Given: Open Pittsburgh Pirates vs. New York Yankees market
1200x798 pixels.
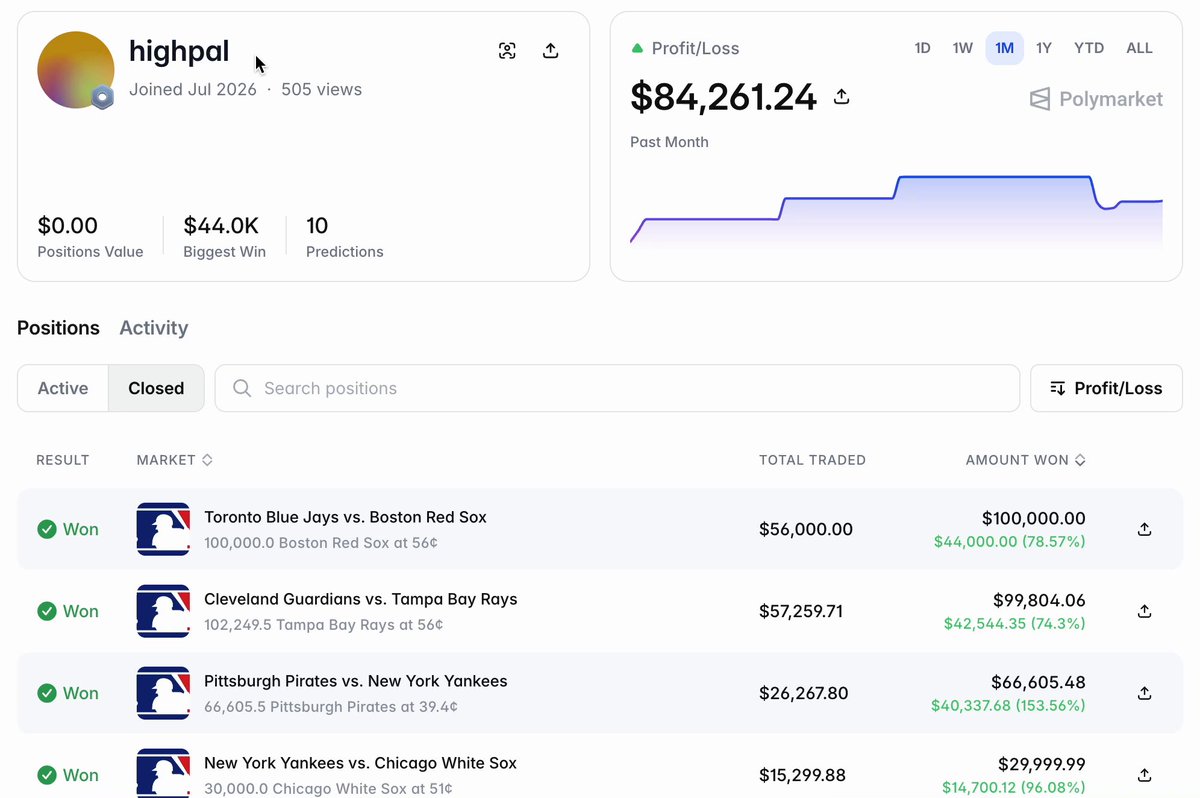Looking at the screenshot, I should [356, 681].
